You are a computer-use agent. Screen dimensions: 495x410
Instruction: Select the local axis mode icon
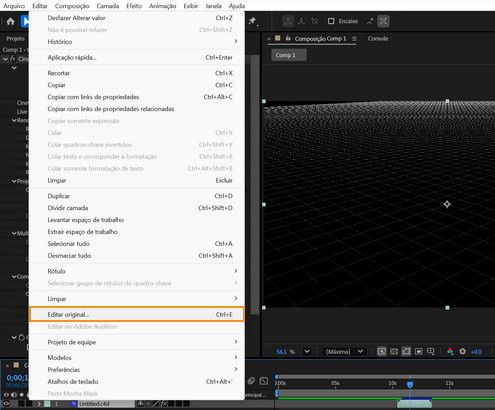click(288, 21)
